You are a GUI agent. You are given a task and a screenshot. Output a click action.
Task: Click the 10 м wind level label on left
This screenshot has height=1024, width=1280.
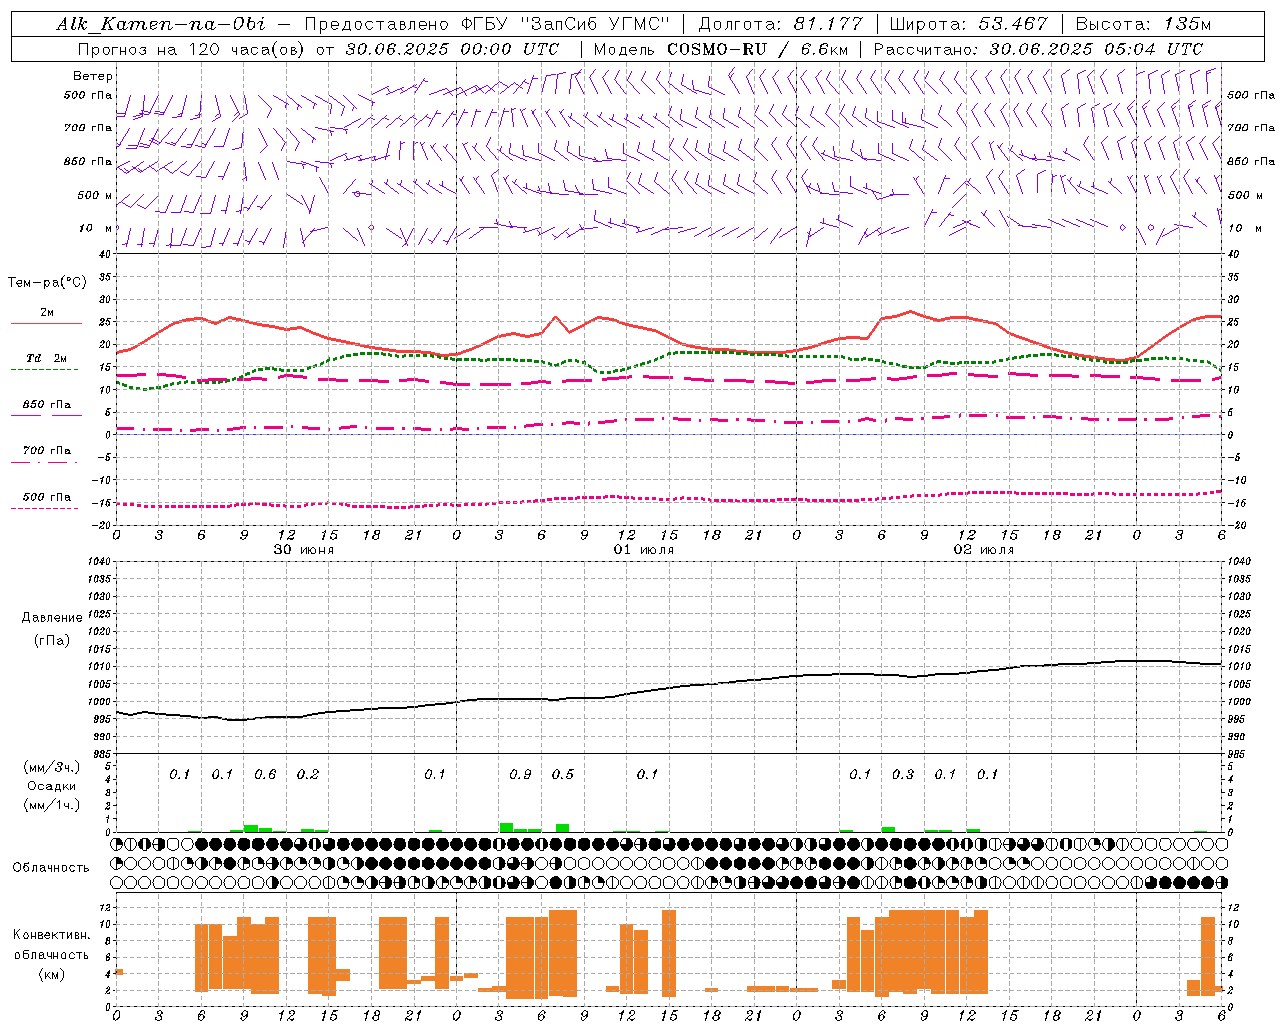pos(95,228)
